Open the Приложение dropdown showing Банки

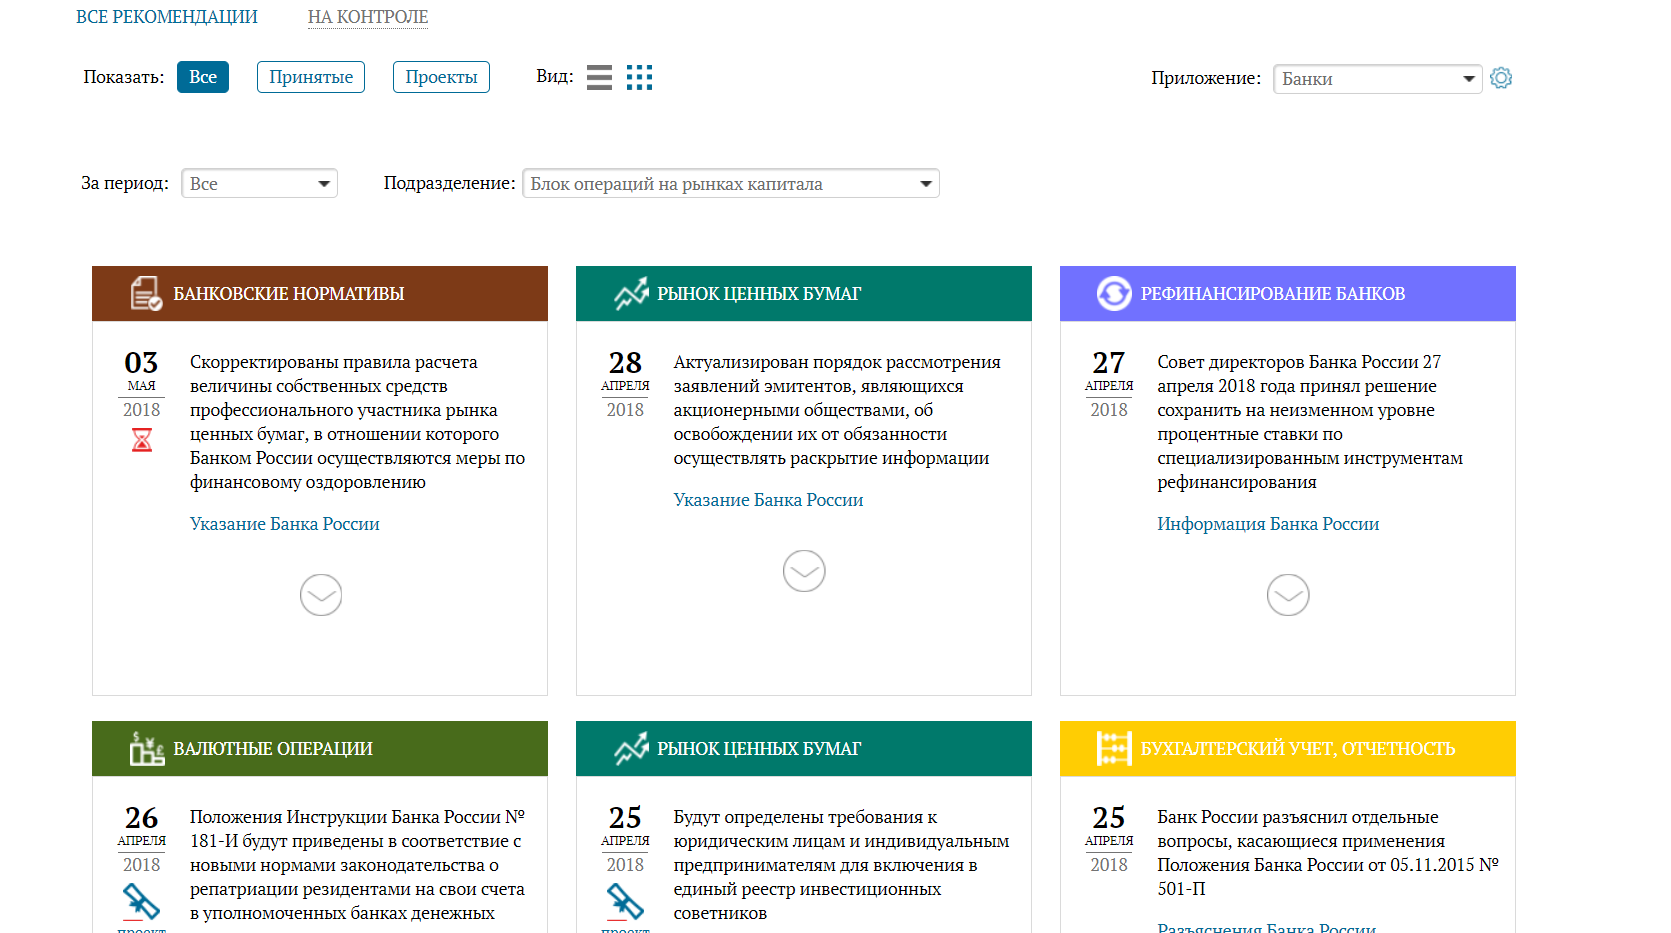pos(1377,79)
